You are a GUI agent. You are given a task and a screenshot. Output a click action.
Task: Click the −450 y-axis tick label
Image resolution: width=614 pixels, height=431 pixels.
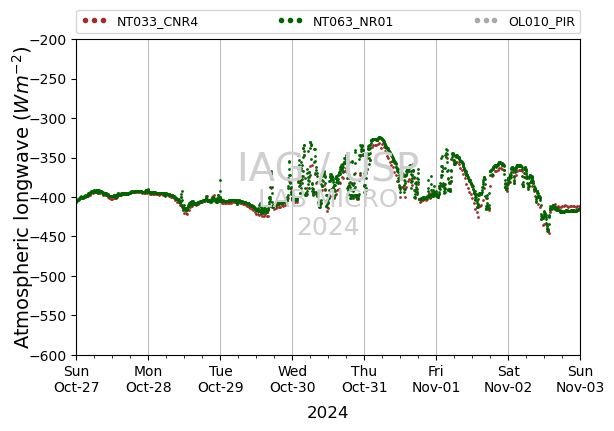pyautogui.click(x=49, y=237)
